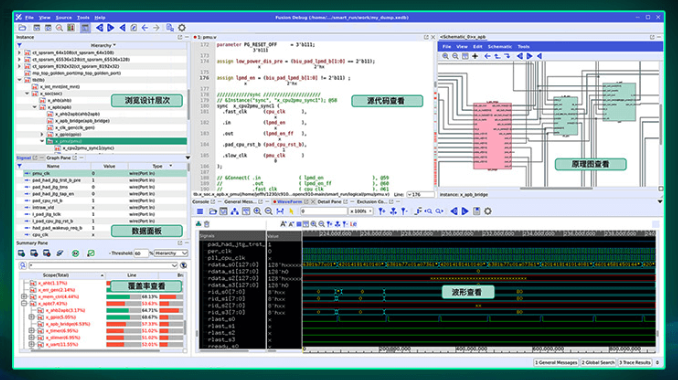
Task: Click the pink block in the schematic
Action: [492, 135]
